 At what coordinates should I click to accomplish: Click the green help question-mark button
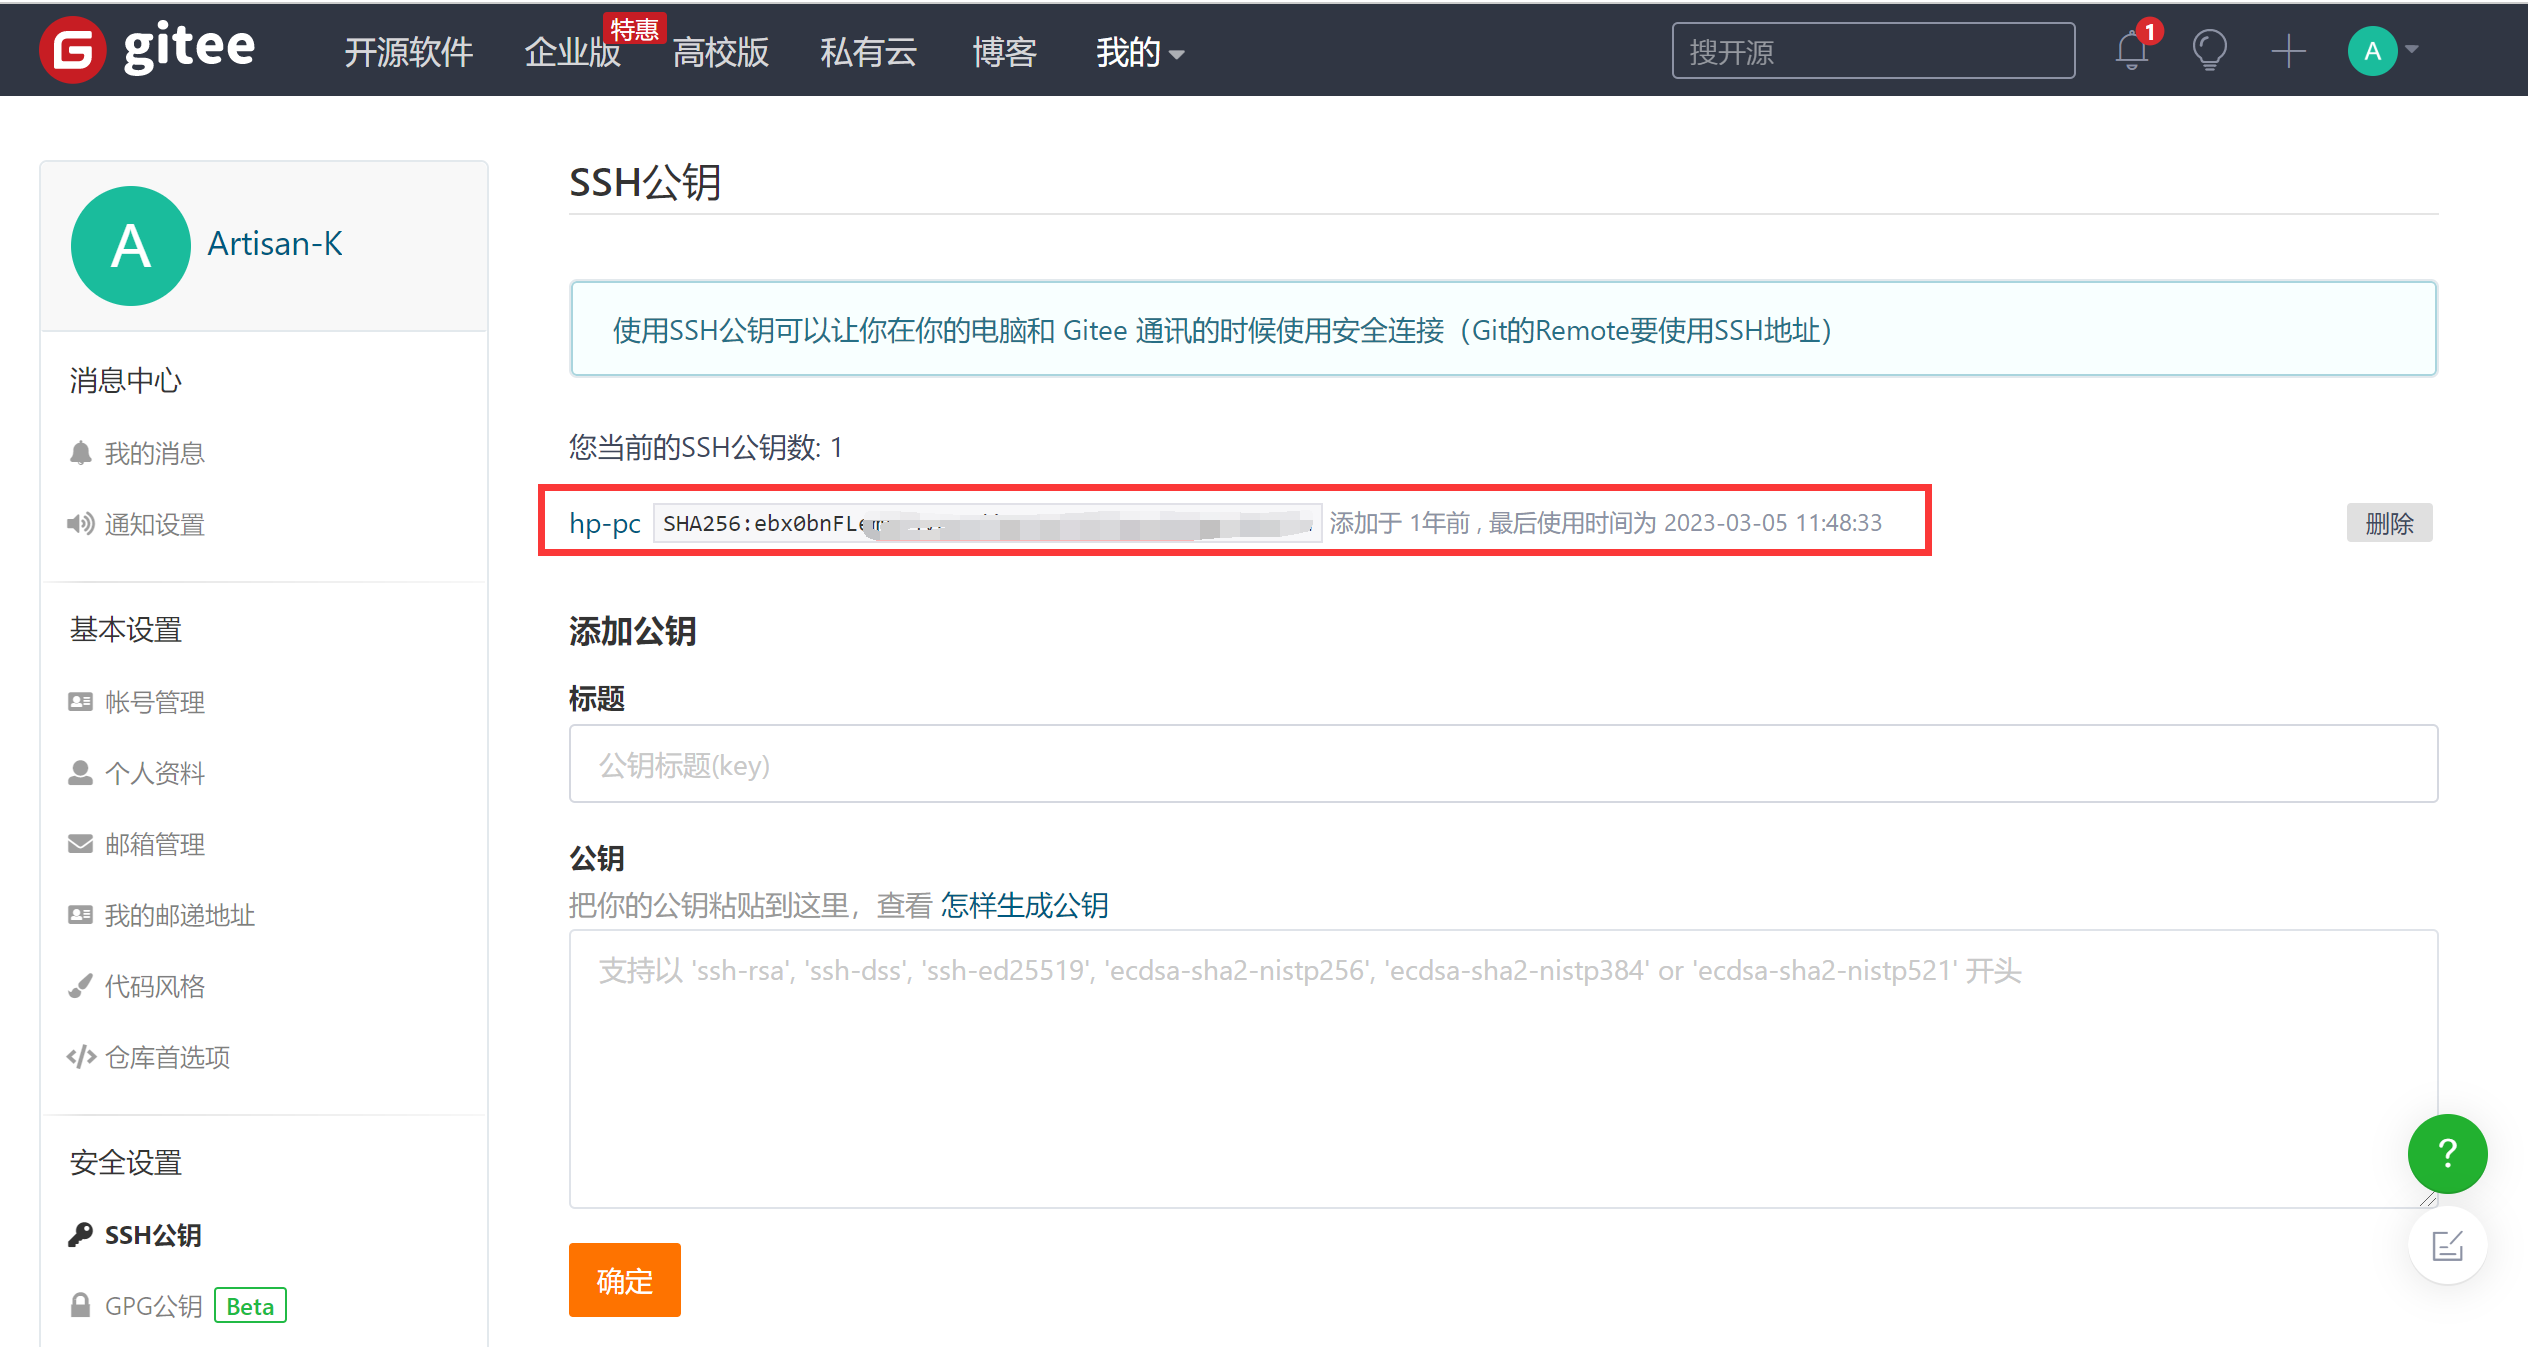pyautogui.click(x=2446, y=1153)
